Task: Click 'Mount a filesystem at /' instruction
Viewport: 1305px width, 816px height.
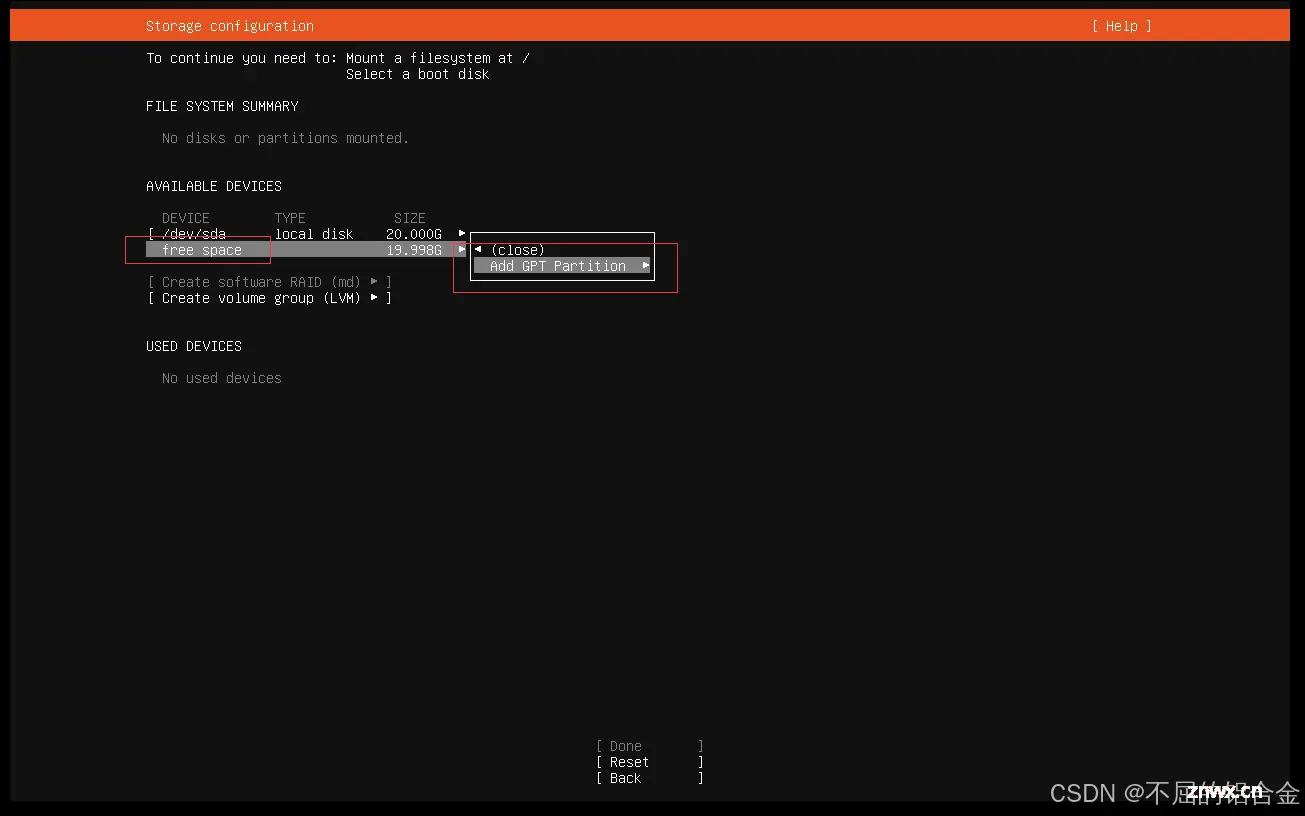Action: 438,58
